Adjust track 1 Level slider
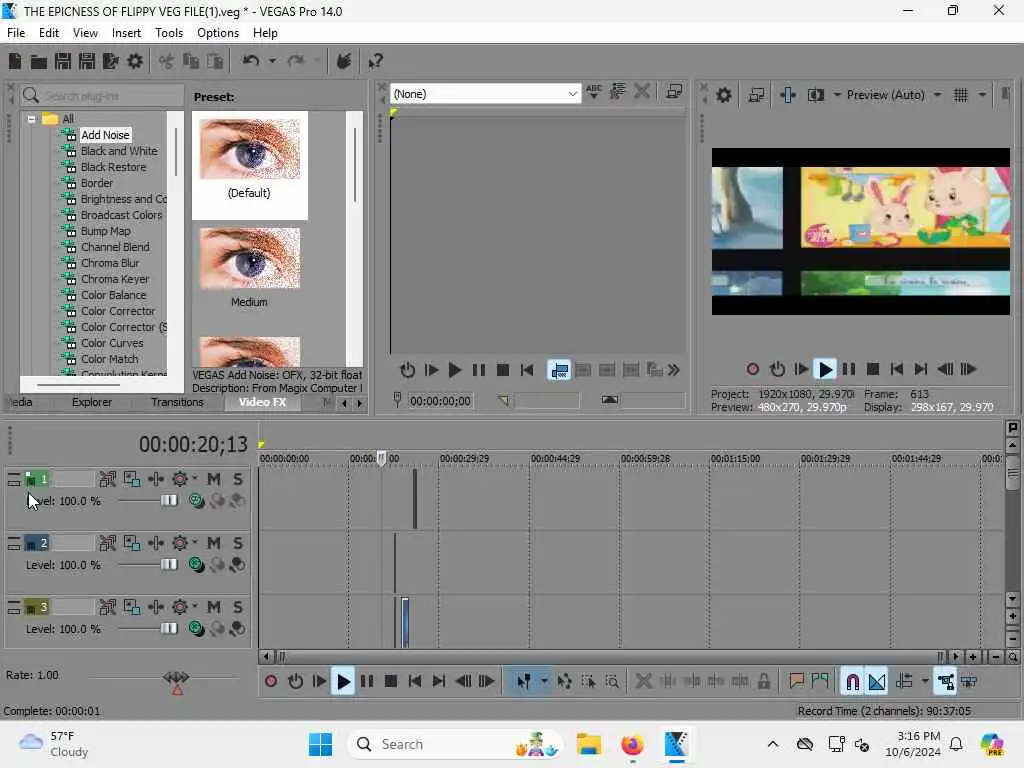This screenshot has height=768, width=1024. point(168,501)
